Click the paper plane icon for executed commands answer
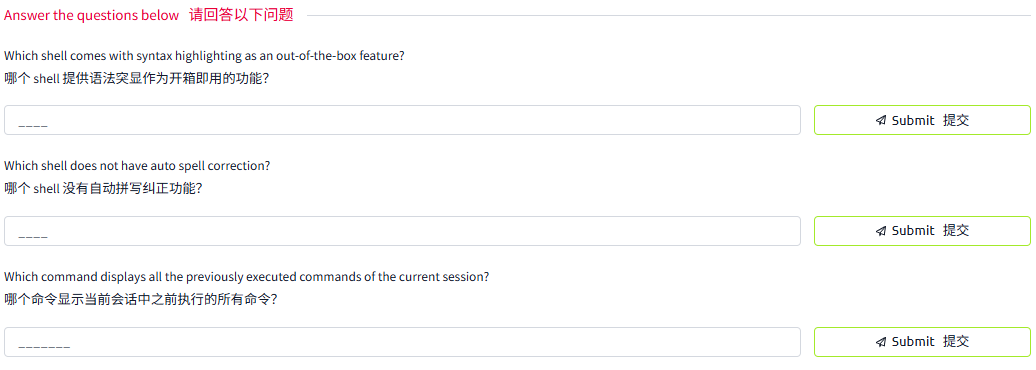 (881, 342)
